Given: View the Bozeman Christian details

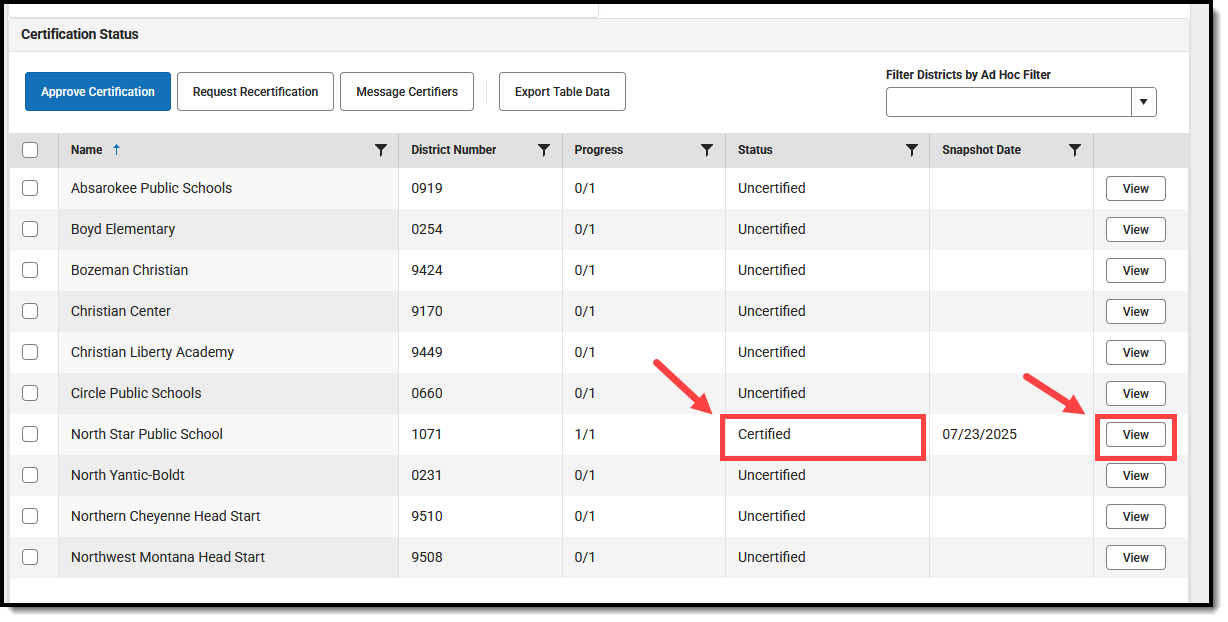Looking at the screenshot, I should [1135, 271].
